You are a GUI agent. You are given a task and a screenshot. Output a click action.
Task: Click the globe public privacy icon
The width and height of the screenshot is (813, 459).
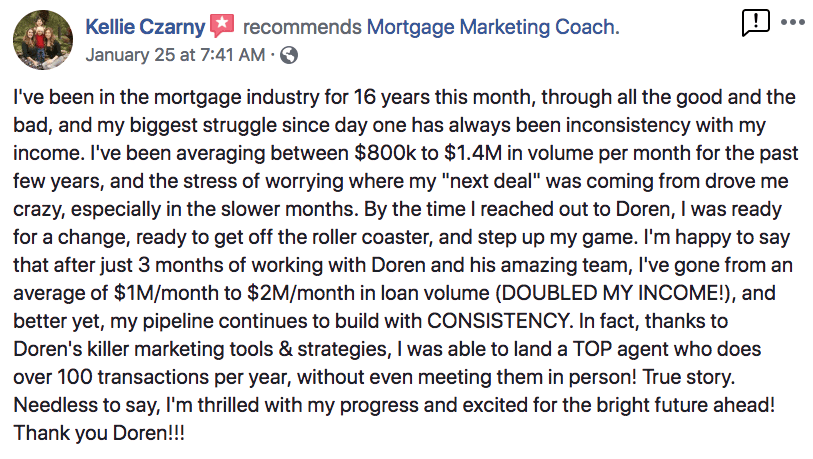tap(290, 55)
